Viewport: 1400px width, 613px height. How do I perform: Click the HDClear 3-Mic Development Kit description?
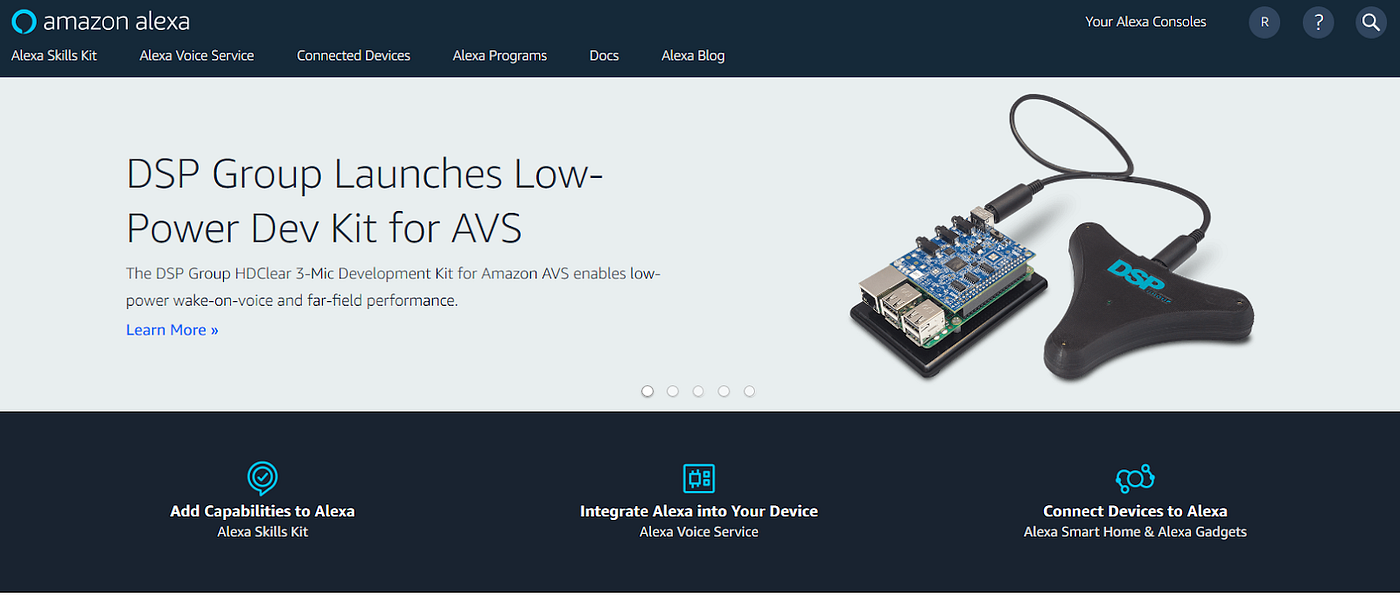coord(394,286)
